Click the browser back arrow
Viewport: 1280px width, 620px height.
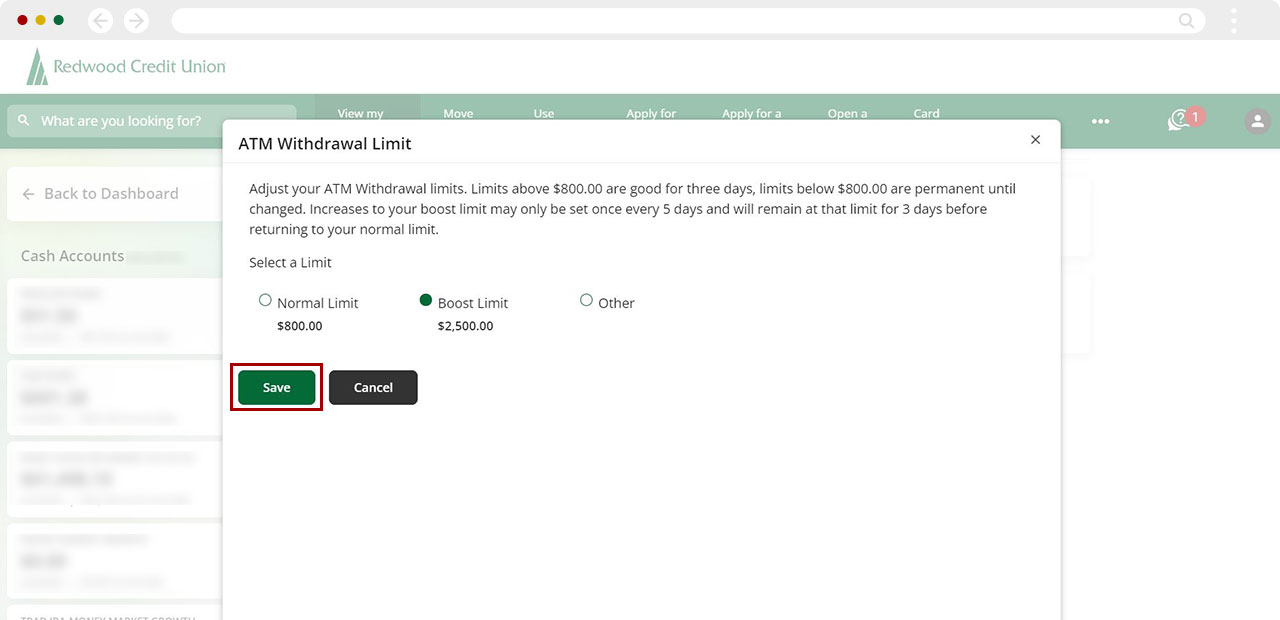click(x=100, y=20)
